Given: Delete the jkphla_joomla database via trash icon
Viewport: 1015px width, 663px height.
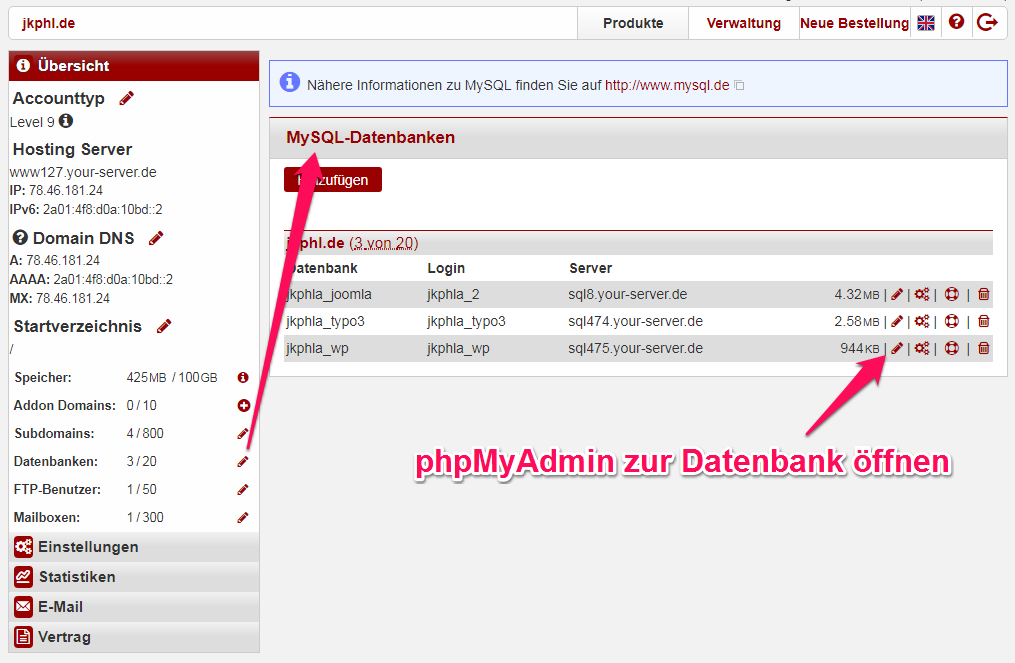Looking at the screenshot, I should pos(983,294).
